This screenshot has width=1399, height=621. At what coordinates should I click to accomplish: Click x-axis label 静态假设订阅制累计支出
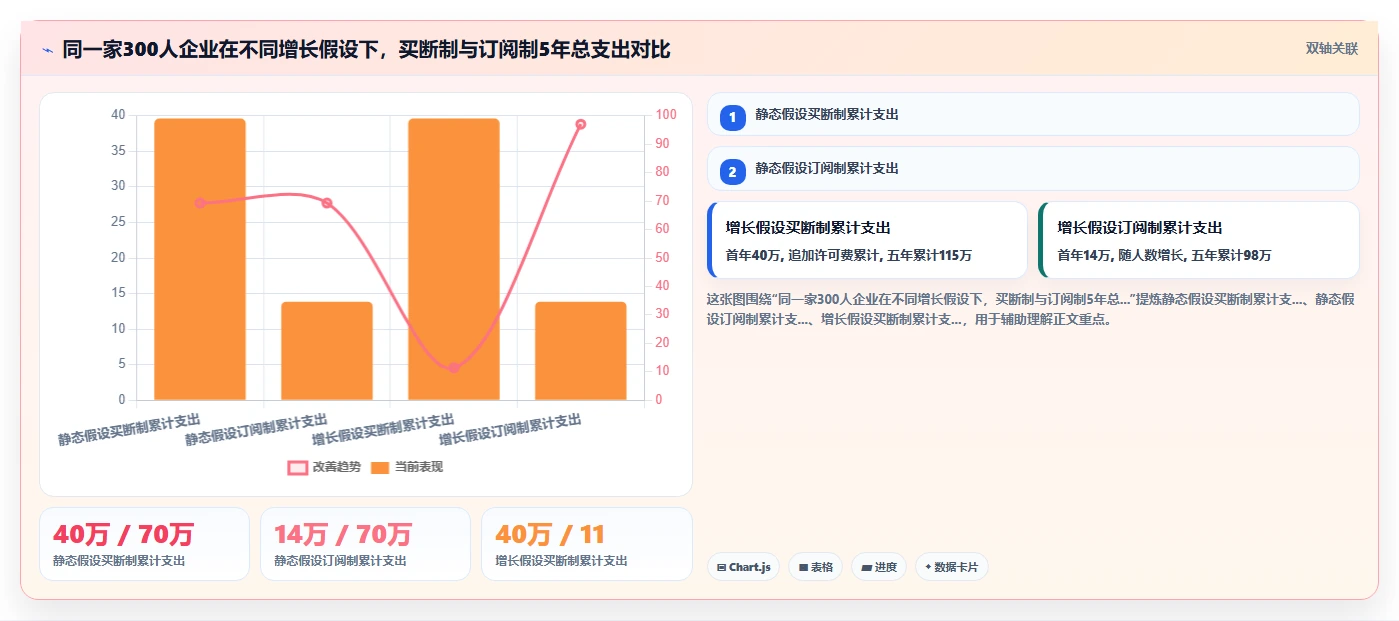256,429
